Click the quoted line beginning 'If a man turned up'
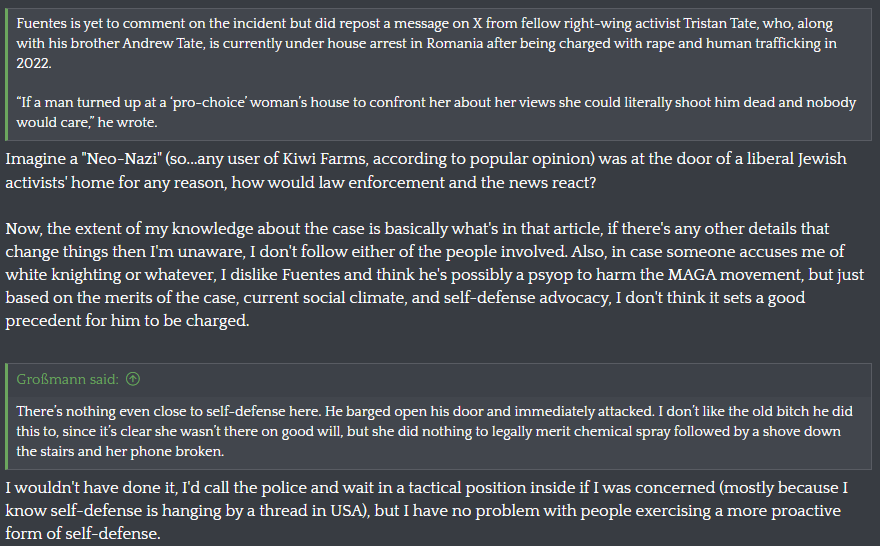 pyautogui.click(x=436, y=112)
